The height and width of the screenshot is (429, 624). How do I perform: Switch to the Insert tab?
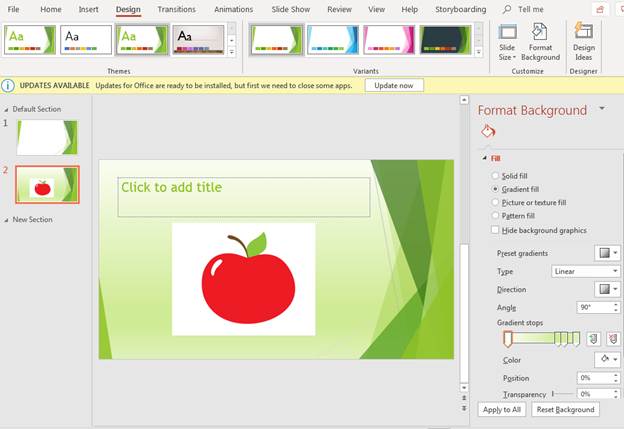point(88,9)
